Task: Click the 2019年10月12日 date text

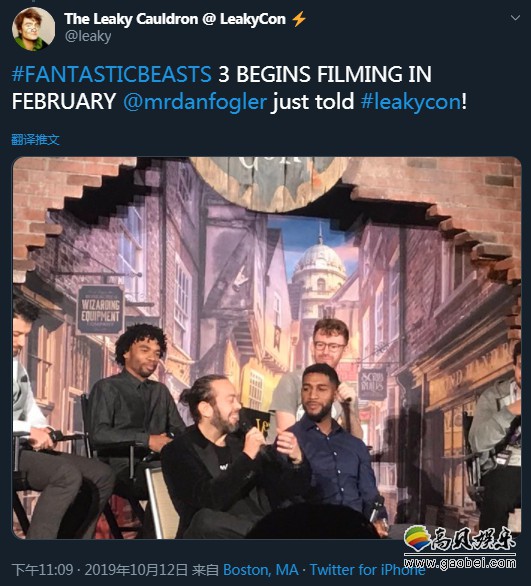Action: 136,570
